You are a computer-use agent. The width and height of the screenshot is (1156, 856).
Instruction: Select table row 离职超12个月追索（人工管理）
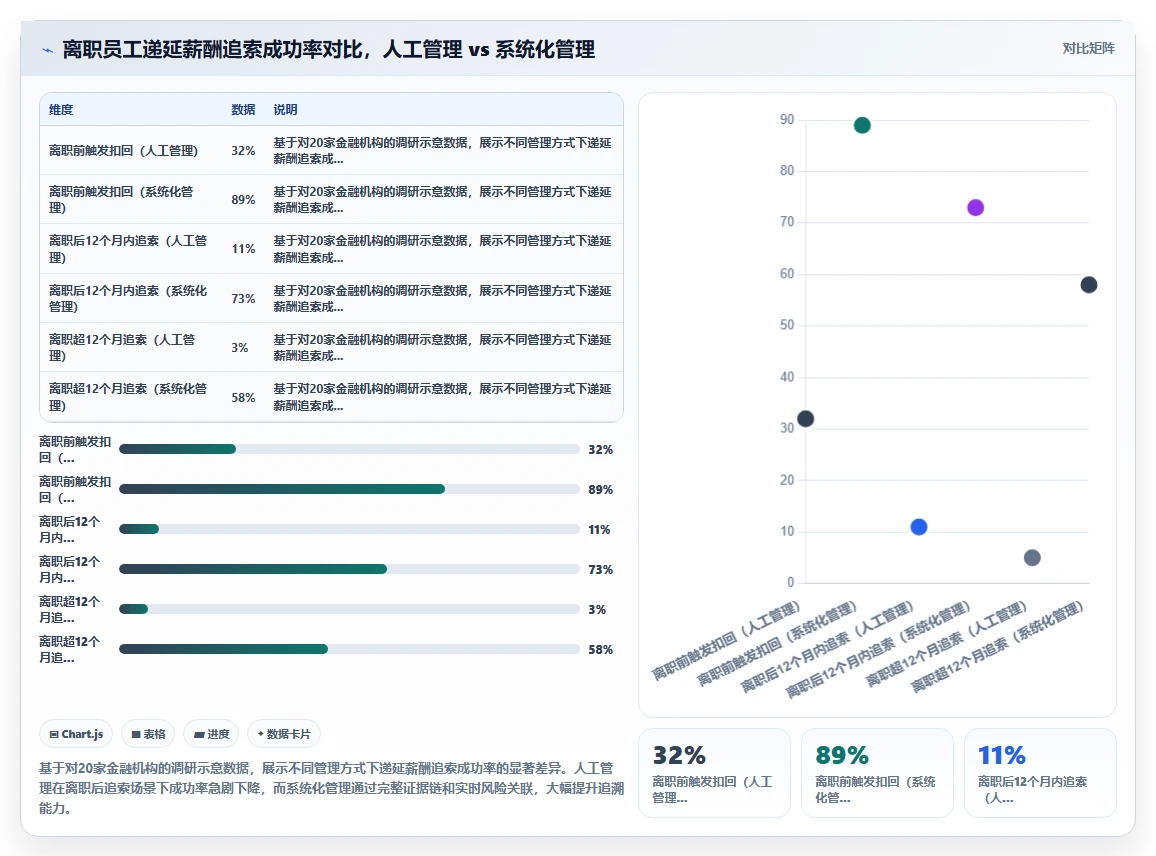(331, 347)
